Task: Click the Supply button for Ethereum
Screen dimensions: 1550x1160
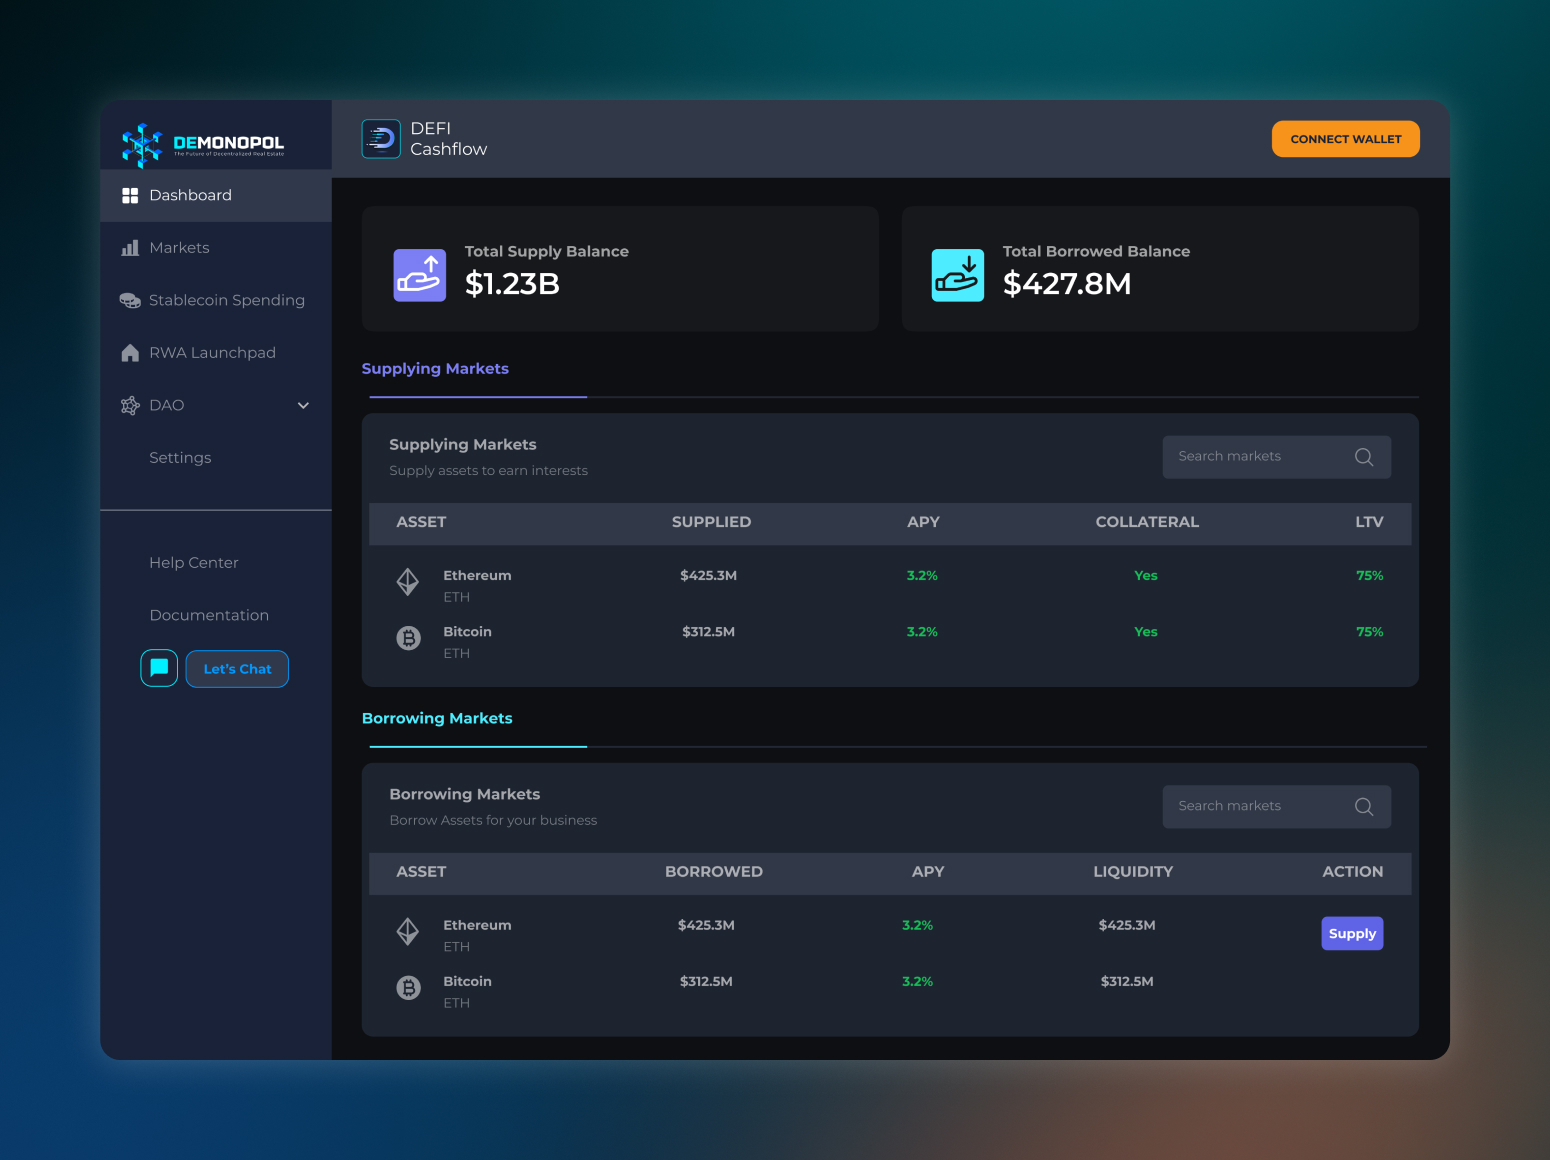Action: pyautogui.click(x=1352, y=934)
